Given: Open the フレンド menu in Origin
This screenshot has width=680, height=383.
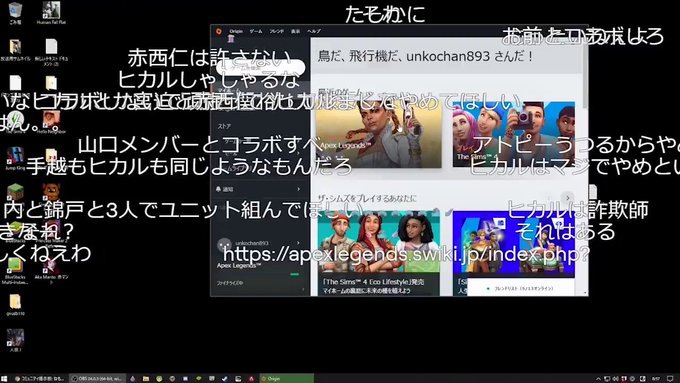Looking at the screenshot, I should [x=276, y=31].
